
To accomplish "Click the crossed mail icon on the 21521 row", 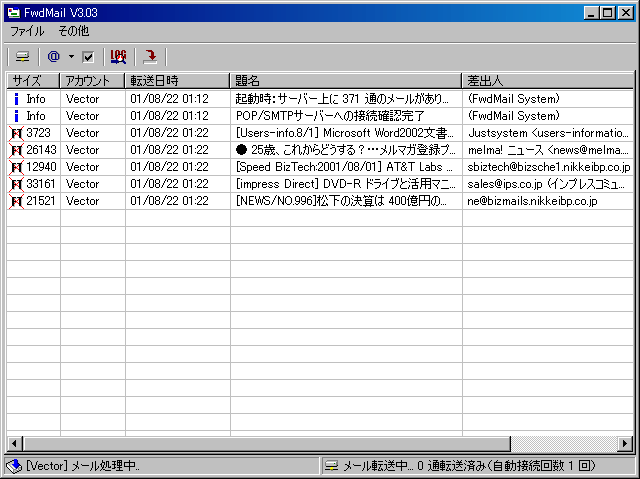I will pos(16,201).
